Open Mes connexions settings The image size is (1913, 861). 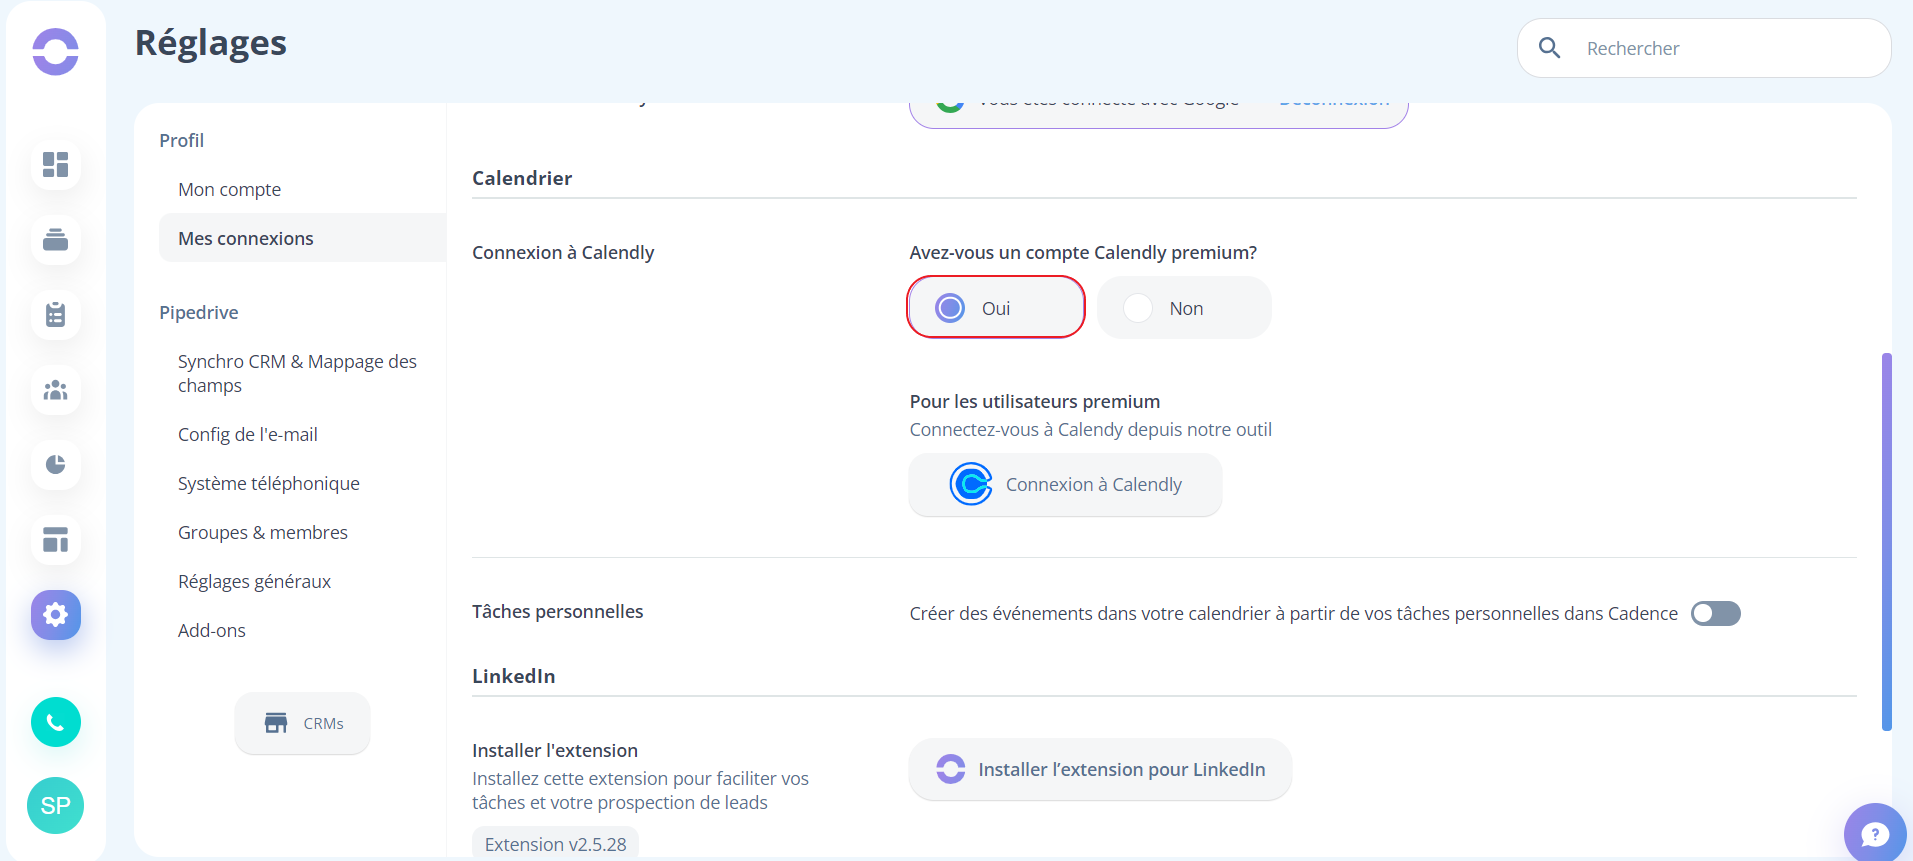click(x=302, y=238)
